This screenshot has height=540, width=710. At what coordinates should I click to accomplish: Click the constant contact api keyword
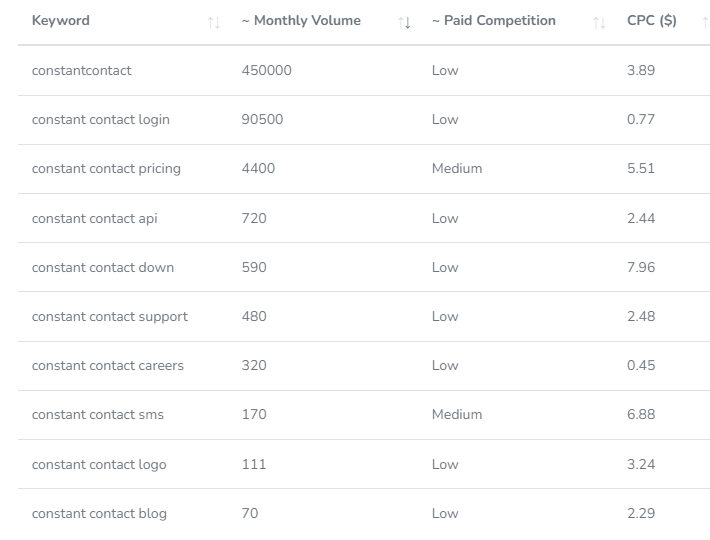click(x=94, y=218)
